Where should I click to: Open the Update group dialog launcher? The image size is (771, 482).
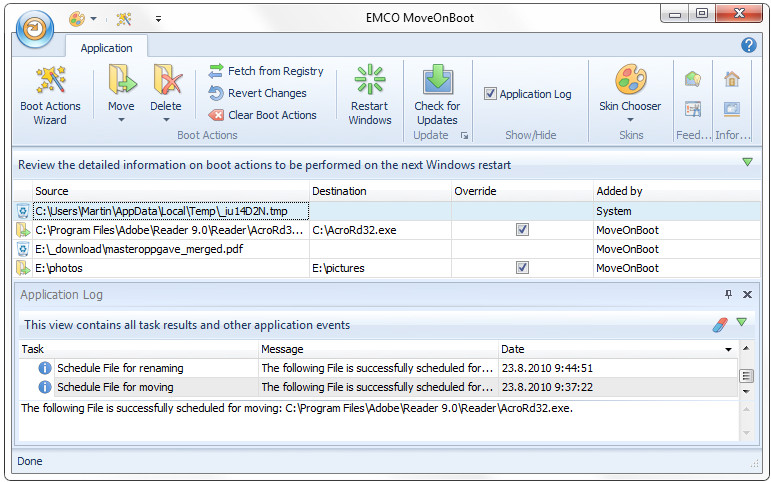point(464,136)
